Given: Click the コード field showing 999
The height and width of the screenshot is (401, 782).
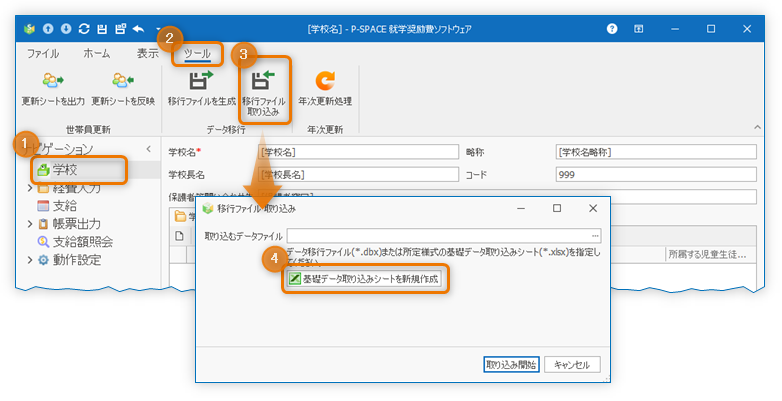Looking at the screenshot, I should click(656, 175).
